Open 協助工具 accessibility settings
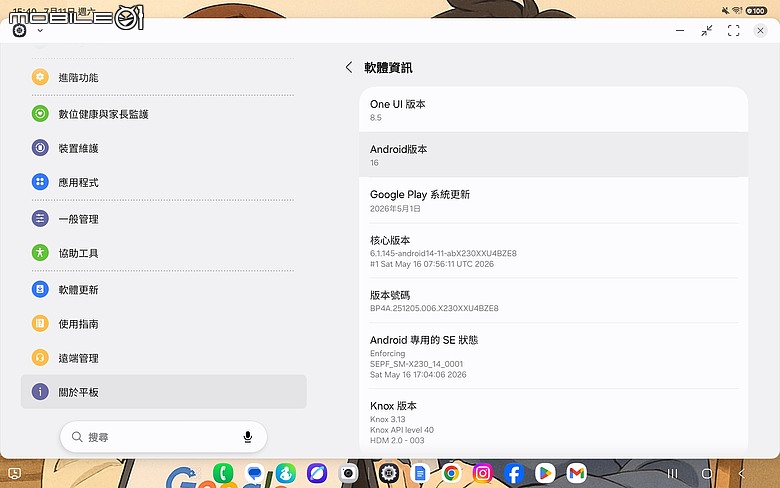780x488 pixels. pyautogui.click(x=163, y=253)
